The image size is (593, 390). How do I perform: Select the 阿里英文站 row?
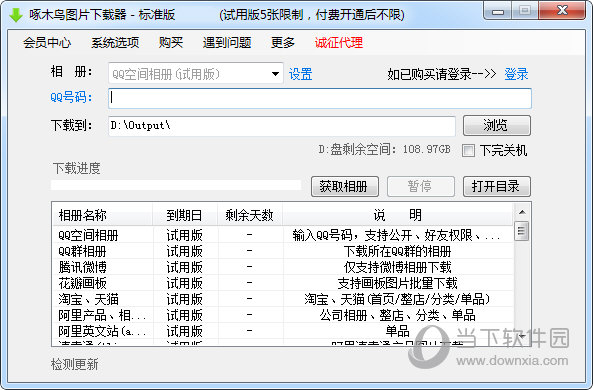283,331
